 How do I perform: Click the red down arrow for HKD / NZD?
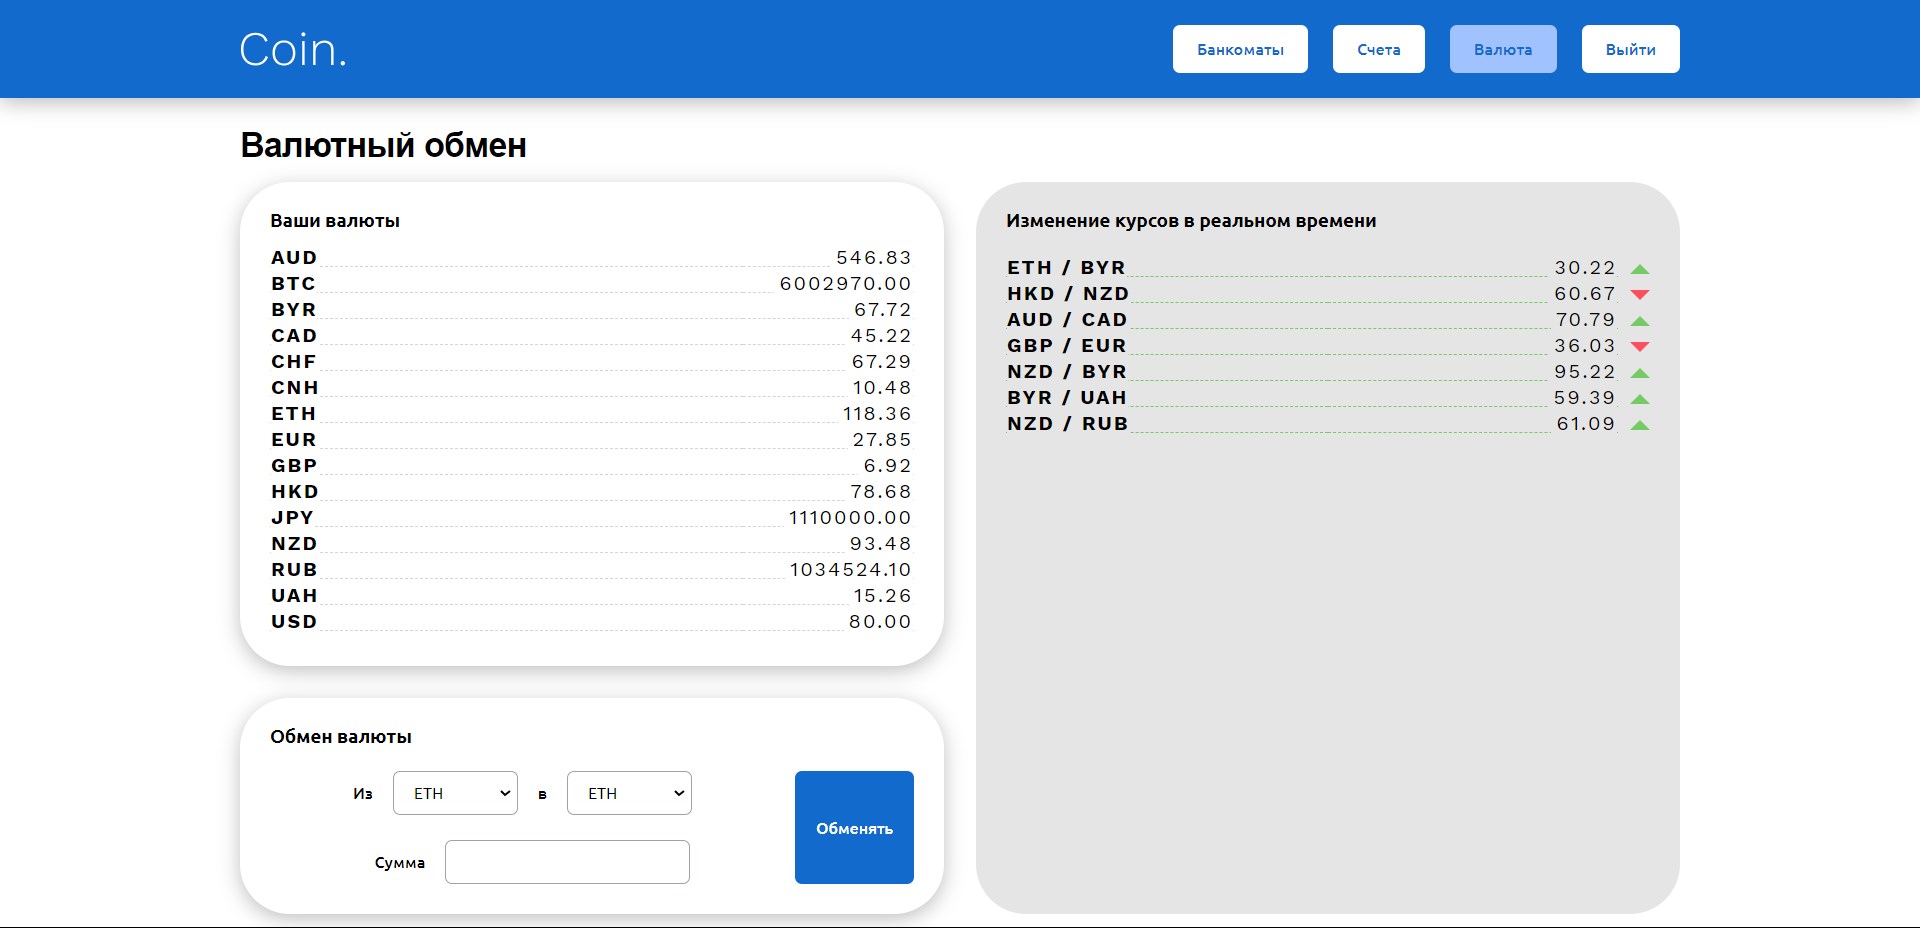tap(1639, 294)
